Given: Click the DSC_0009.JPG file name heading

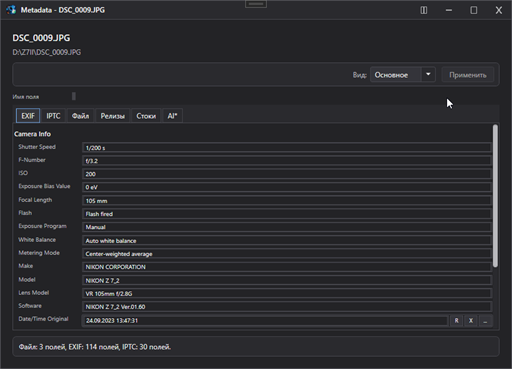Looking at the screenshot, I should click(41, 38).
